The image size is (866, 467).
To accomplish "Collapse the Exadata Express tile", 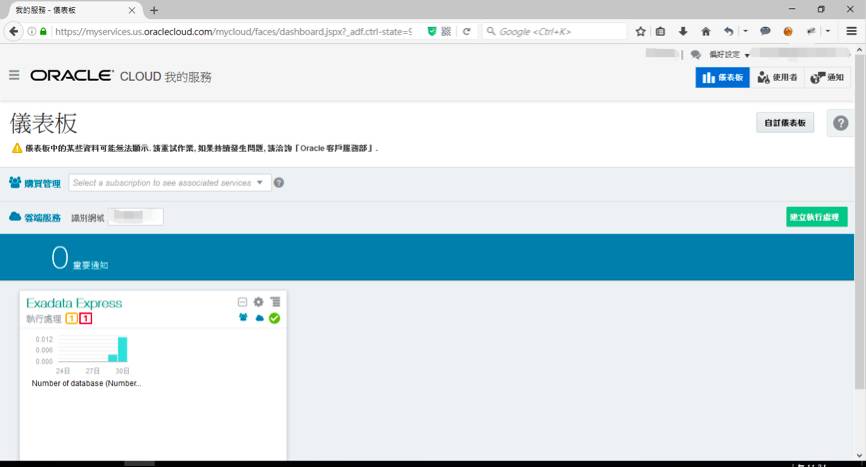I will pos(242,302).
